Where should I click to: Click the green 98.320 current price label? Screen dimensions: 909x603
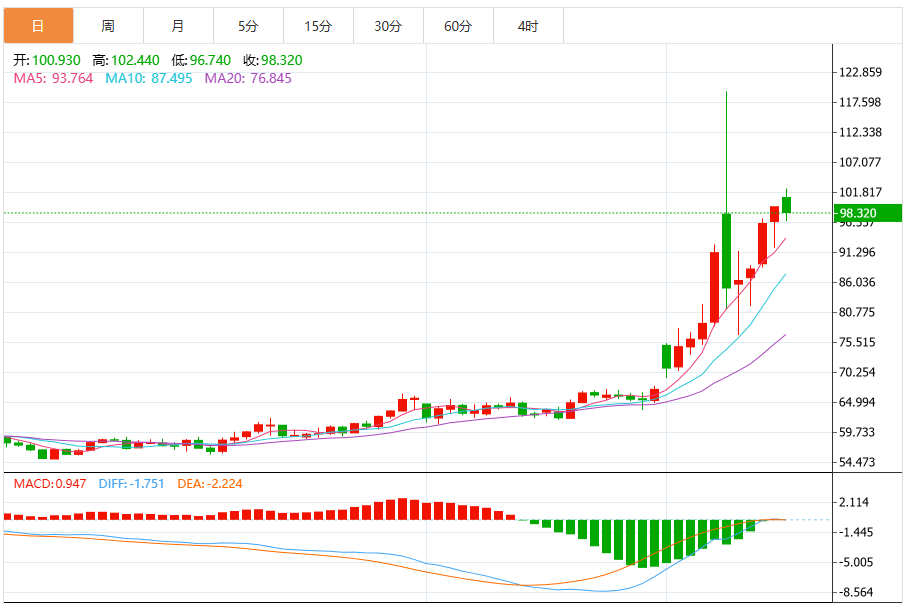tap(867, 213)
